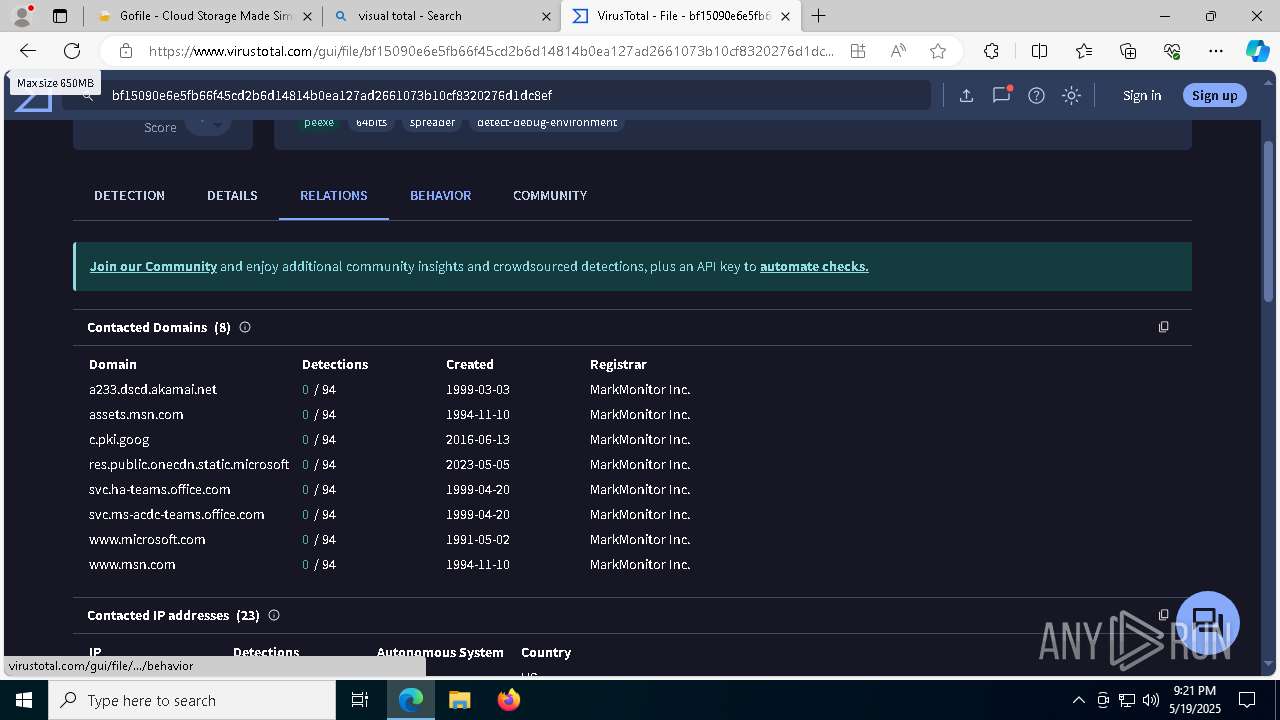1280x720 pixels.
Task: View site information padlock icon
Action: coord(125,51)
